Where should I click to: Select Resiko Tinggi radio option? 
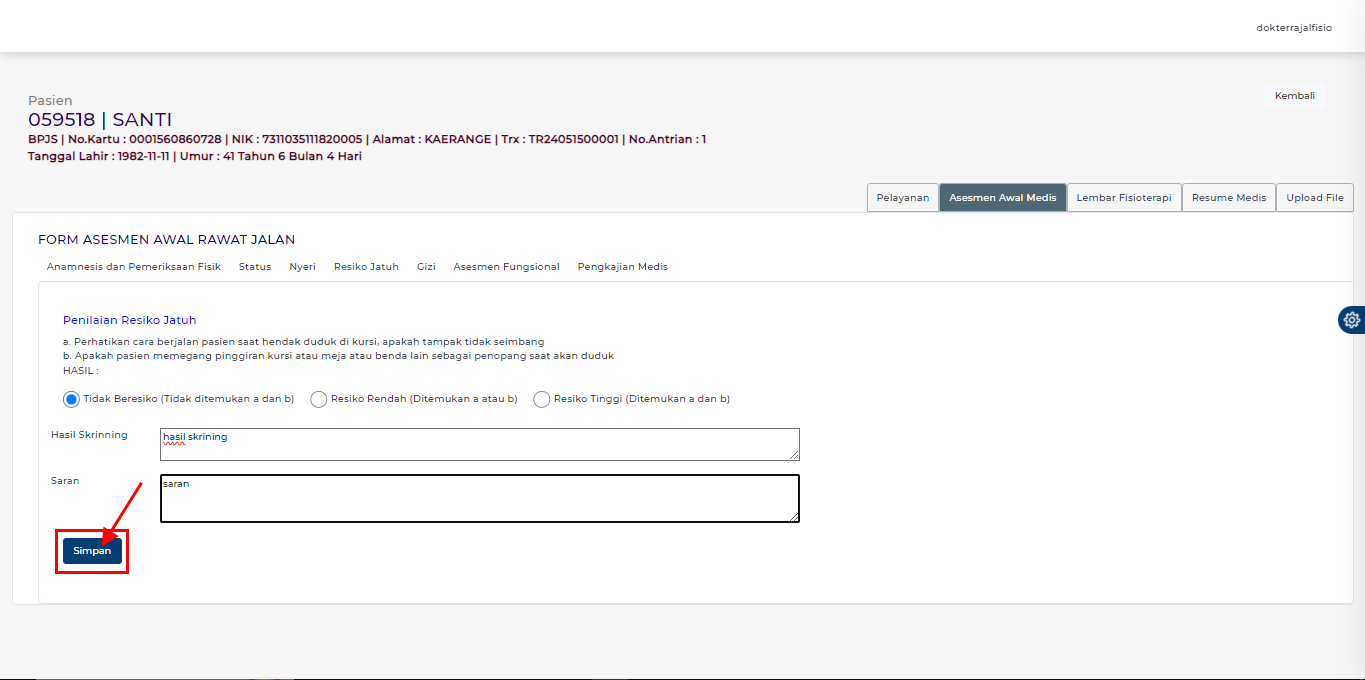pos(542,399)
